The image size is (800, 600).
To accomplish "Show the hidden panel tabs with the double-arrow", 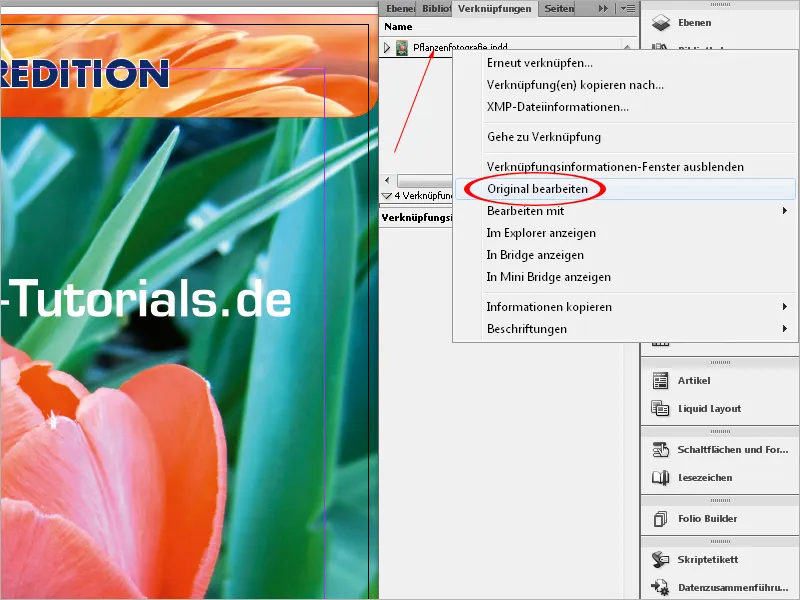I will point(603,9).
